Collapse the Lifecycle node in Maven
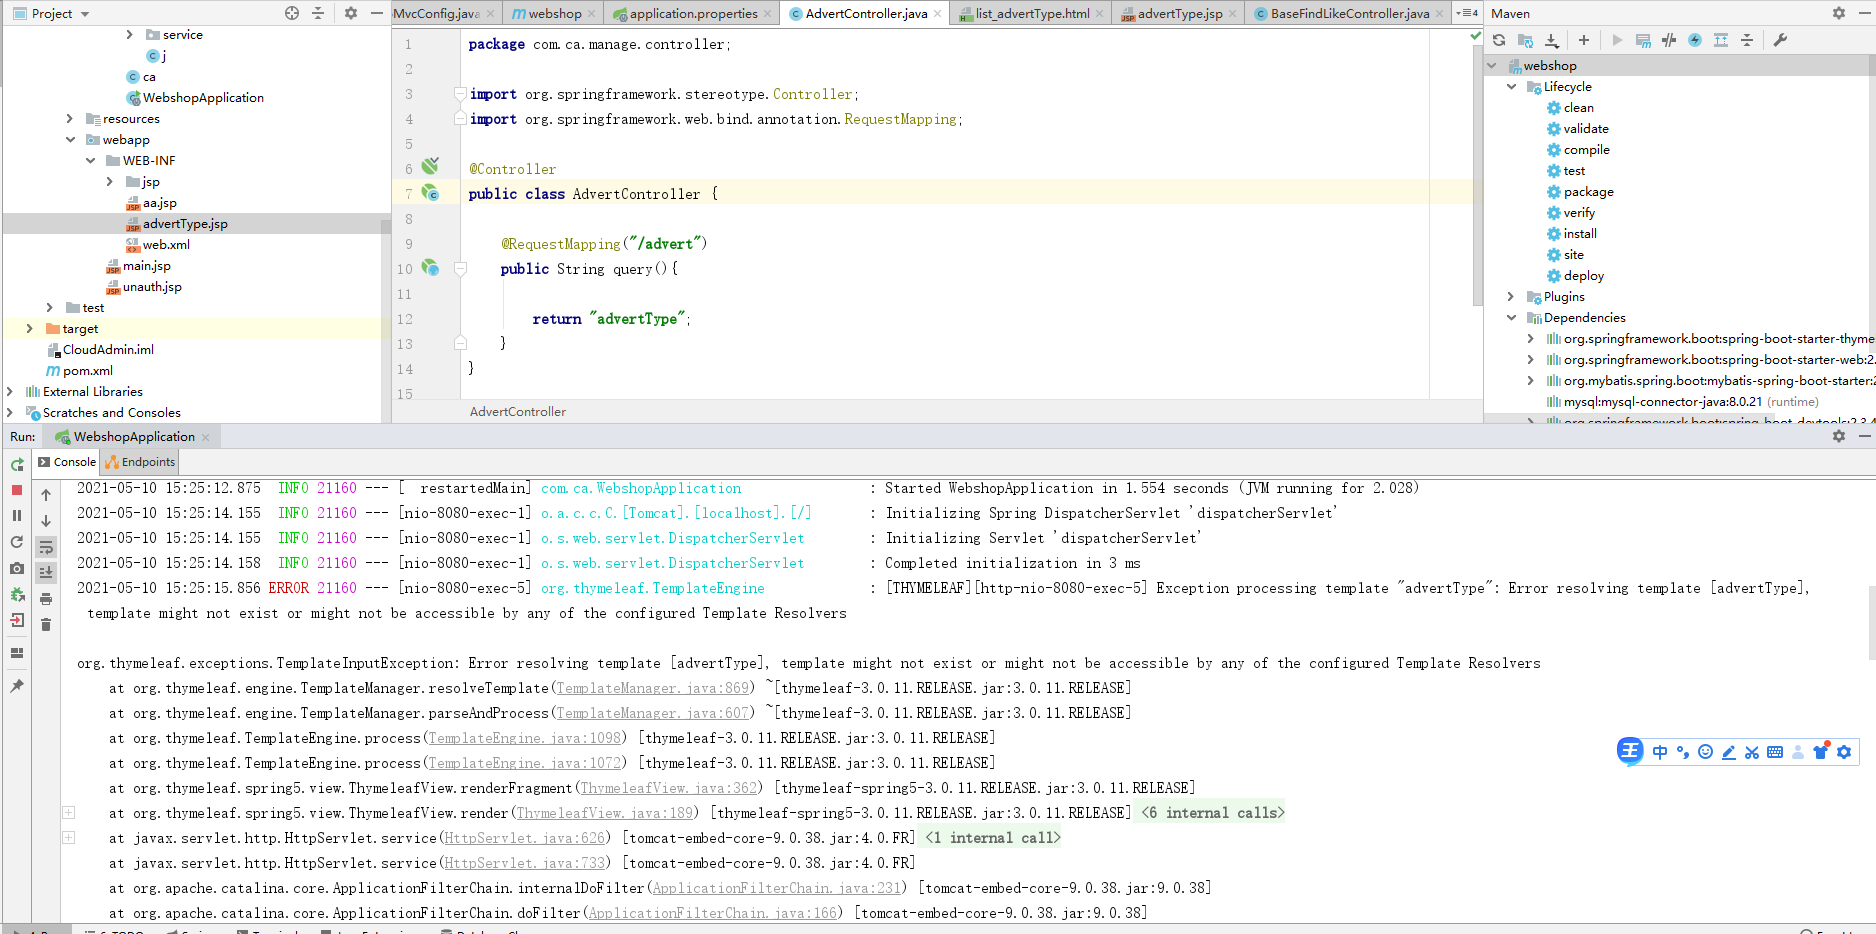Screen dimensions: 1876x934 point(1511,87)
